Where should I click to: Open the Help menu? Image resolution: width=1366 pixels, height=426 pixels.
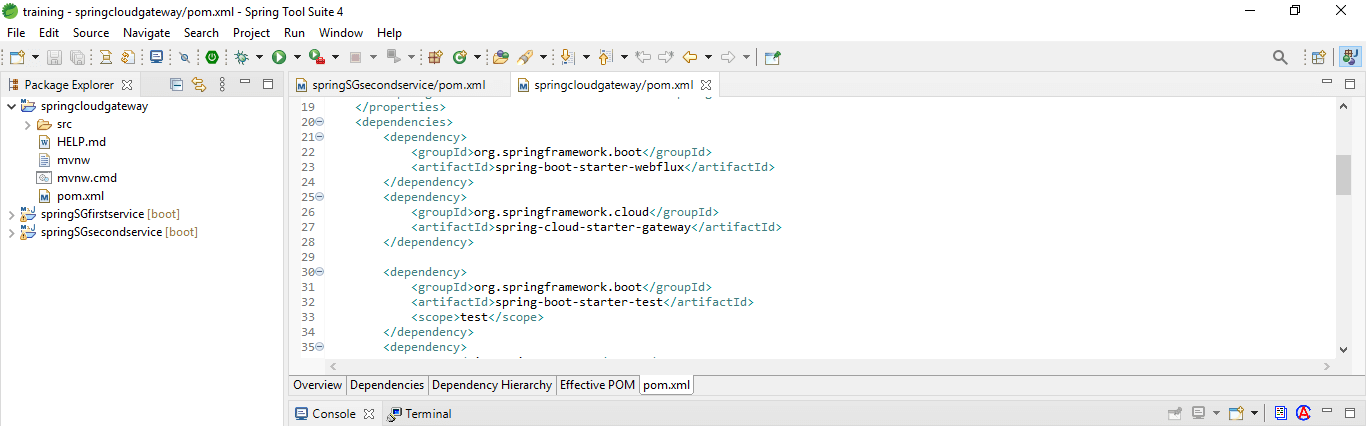click(x=389, y=33)
